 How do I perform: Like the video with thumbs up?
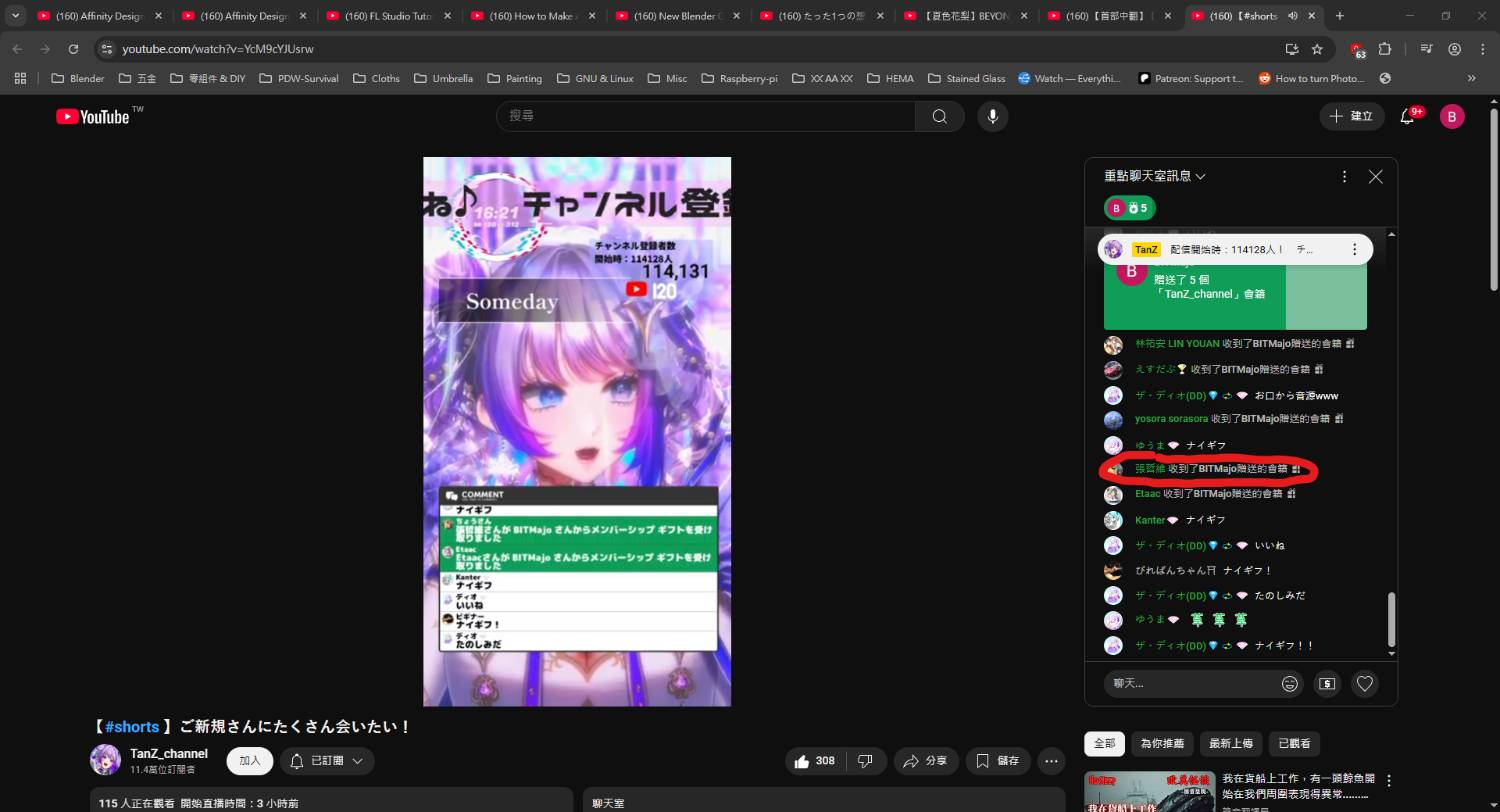815,761
